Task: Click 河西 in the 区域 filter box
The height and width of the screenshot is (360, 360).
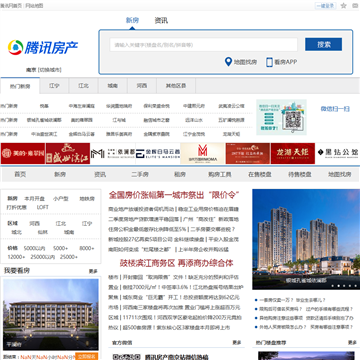Action: [34, 223]
